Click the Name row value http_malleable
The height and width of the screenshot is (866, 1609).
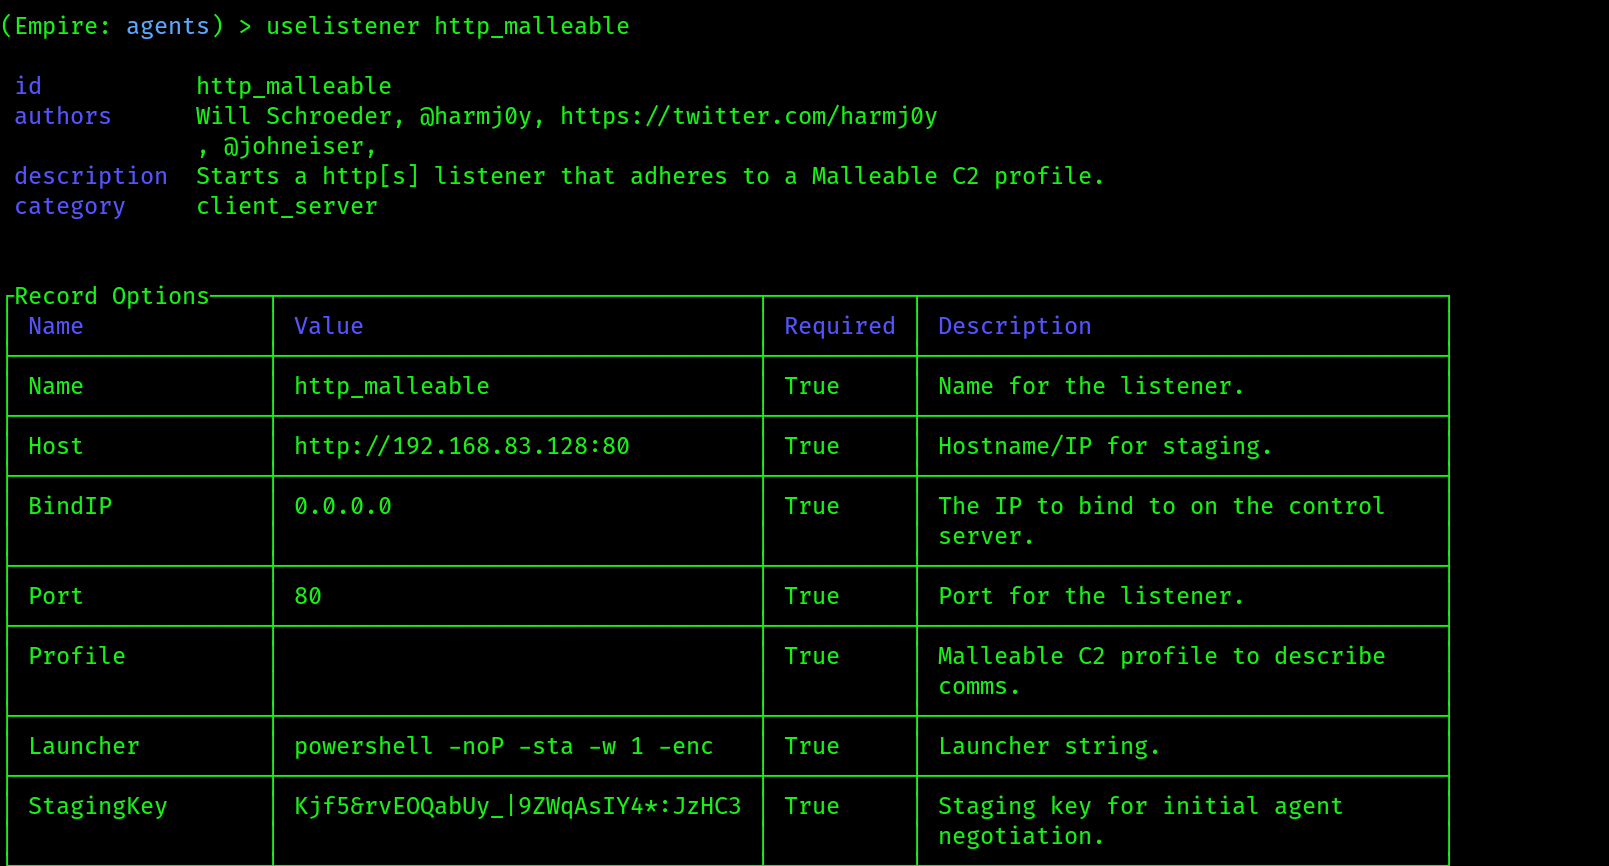coord(391,386)
